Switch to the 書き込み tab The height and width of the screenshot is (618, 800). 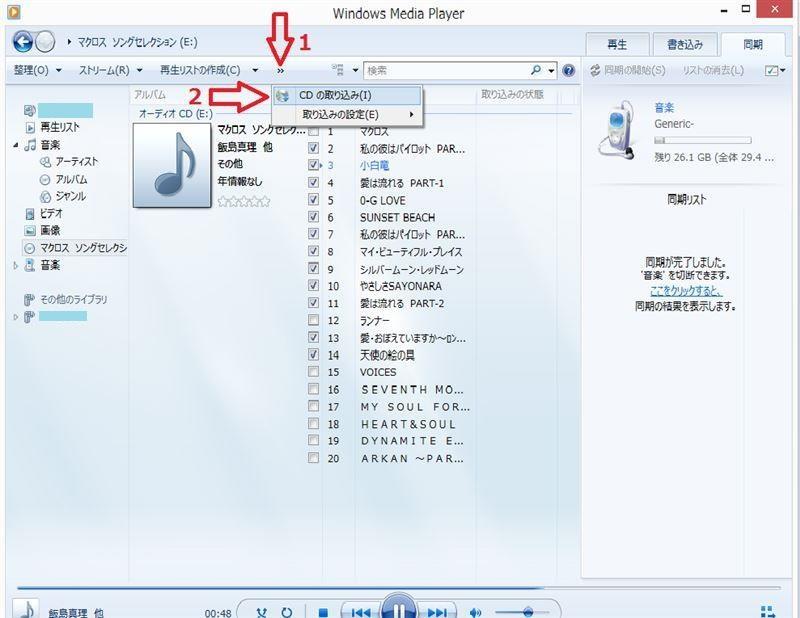click(x=685, y=44)
